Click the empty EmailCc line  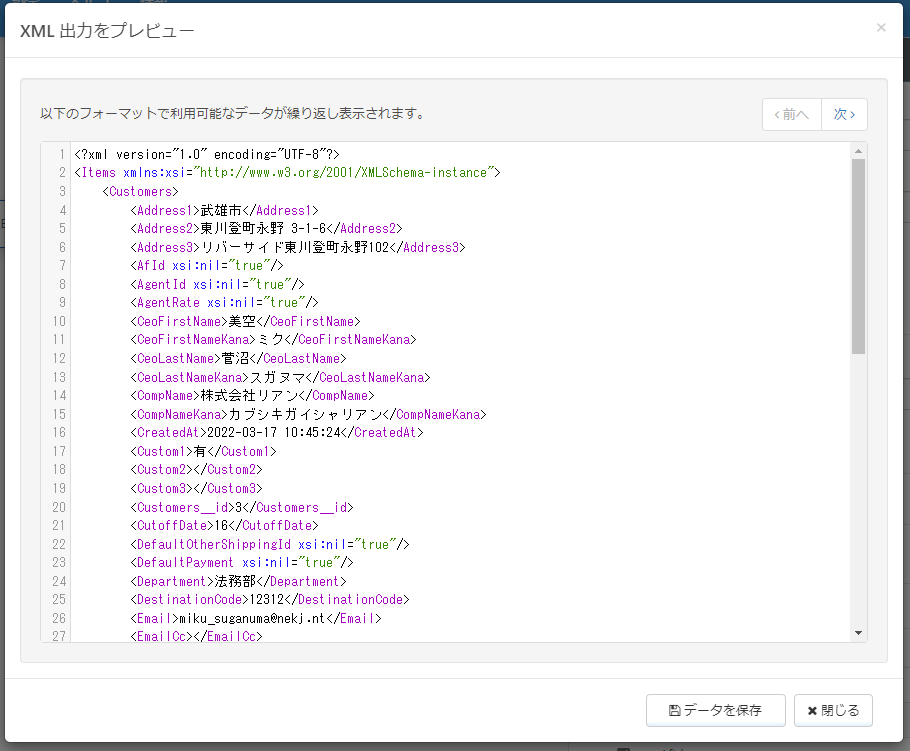point(197,636)
